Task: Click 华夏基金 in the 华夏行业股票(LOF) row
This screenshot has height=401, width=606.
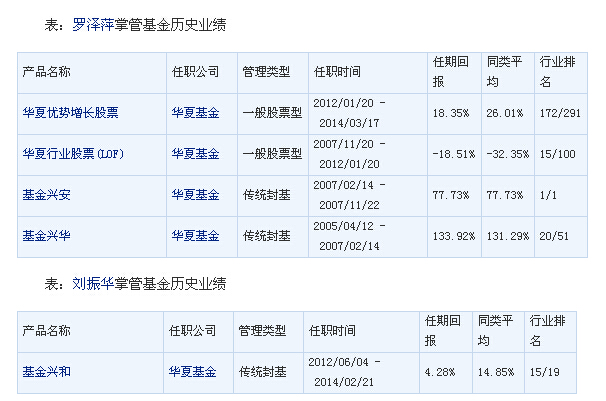Action: (196, 154)
